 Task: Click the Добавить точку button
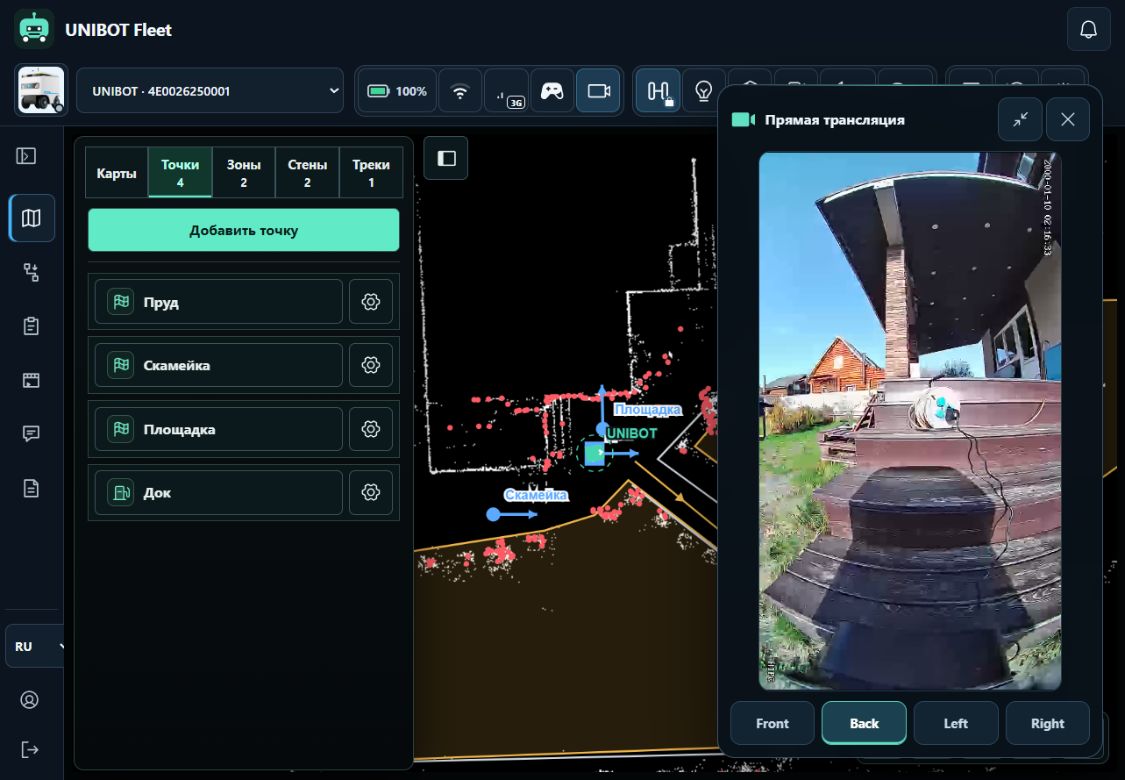244,230
